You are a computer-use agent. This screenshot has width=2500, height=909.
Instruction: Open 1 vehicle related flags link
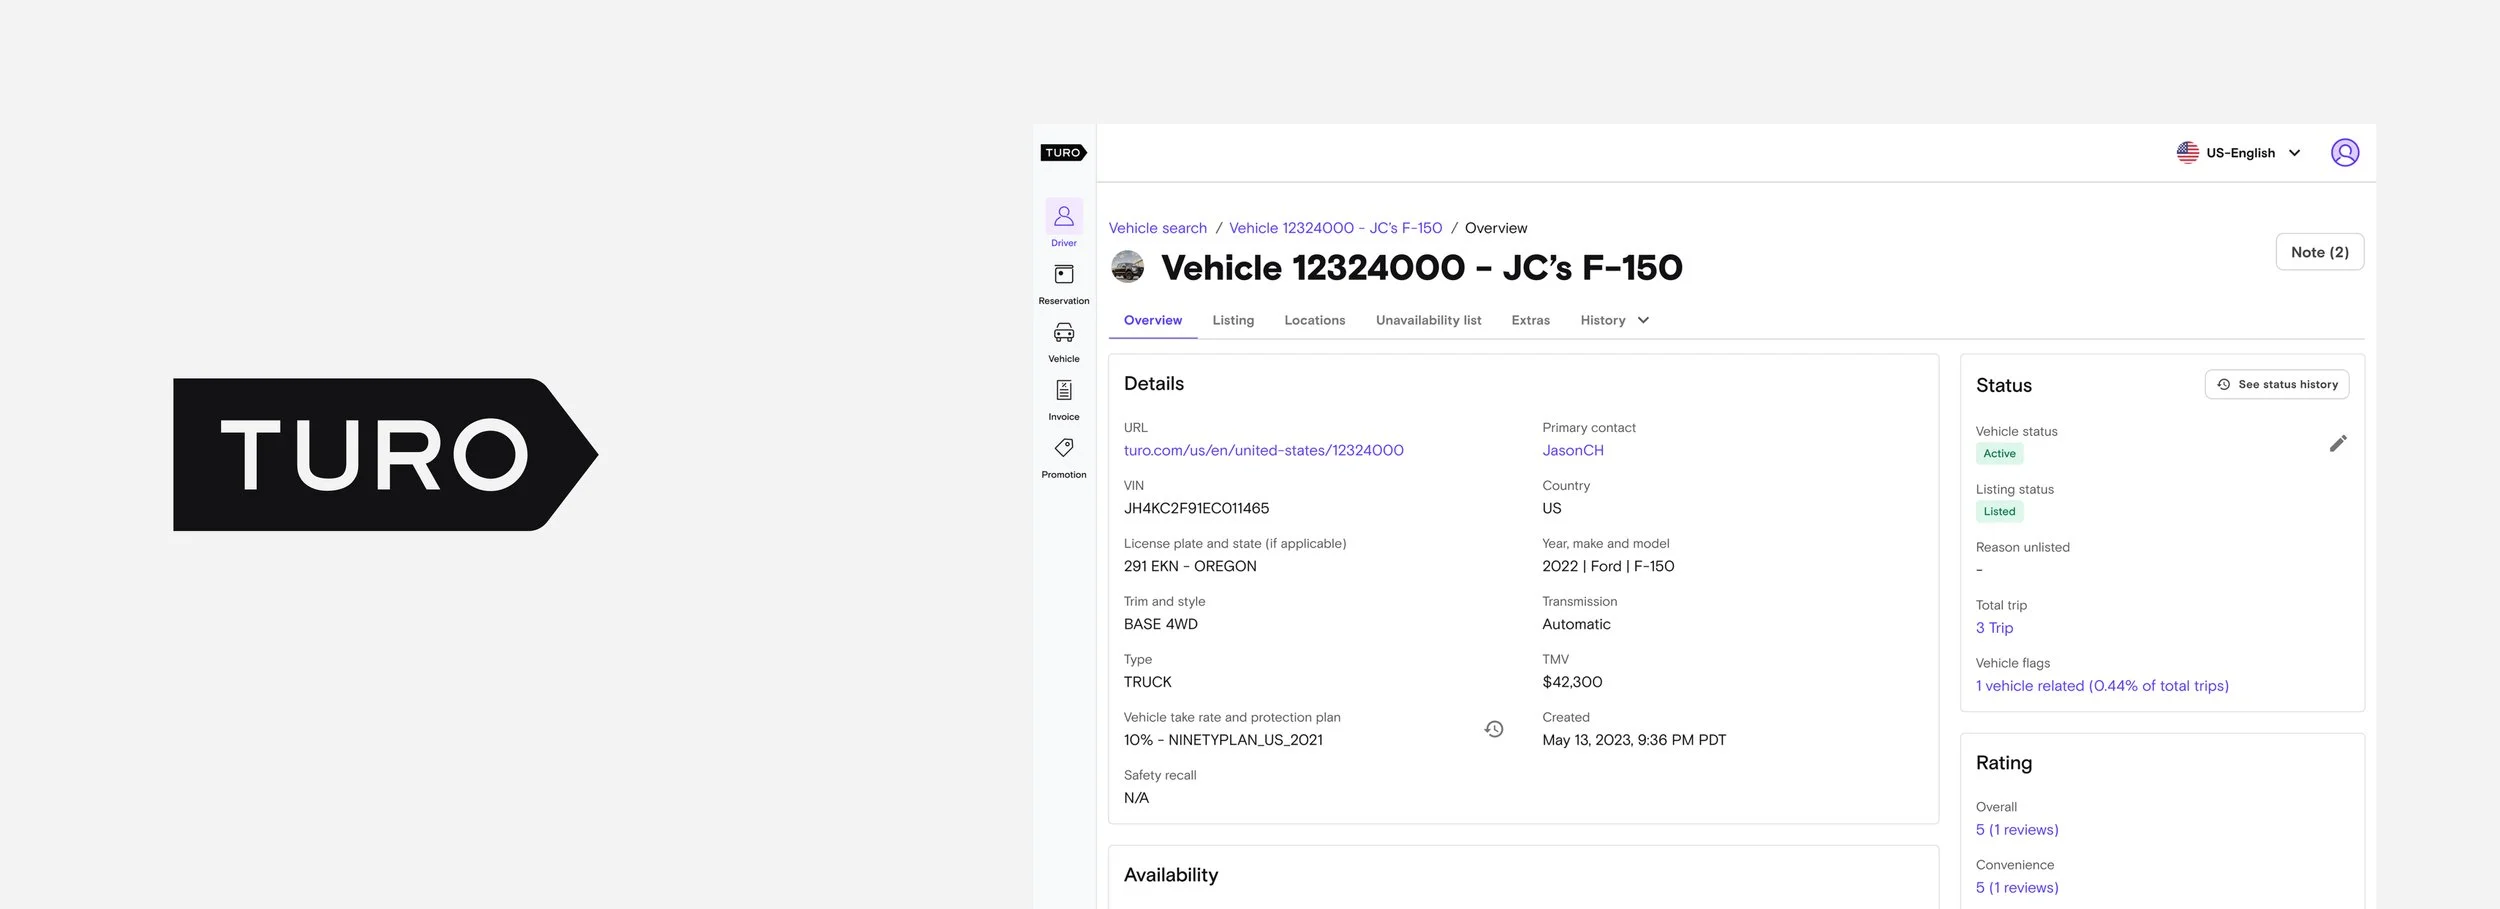click(x=2102, y=686)
